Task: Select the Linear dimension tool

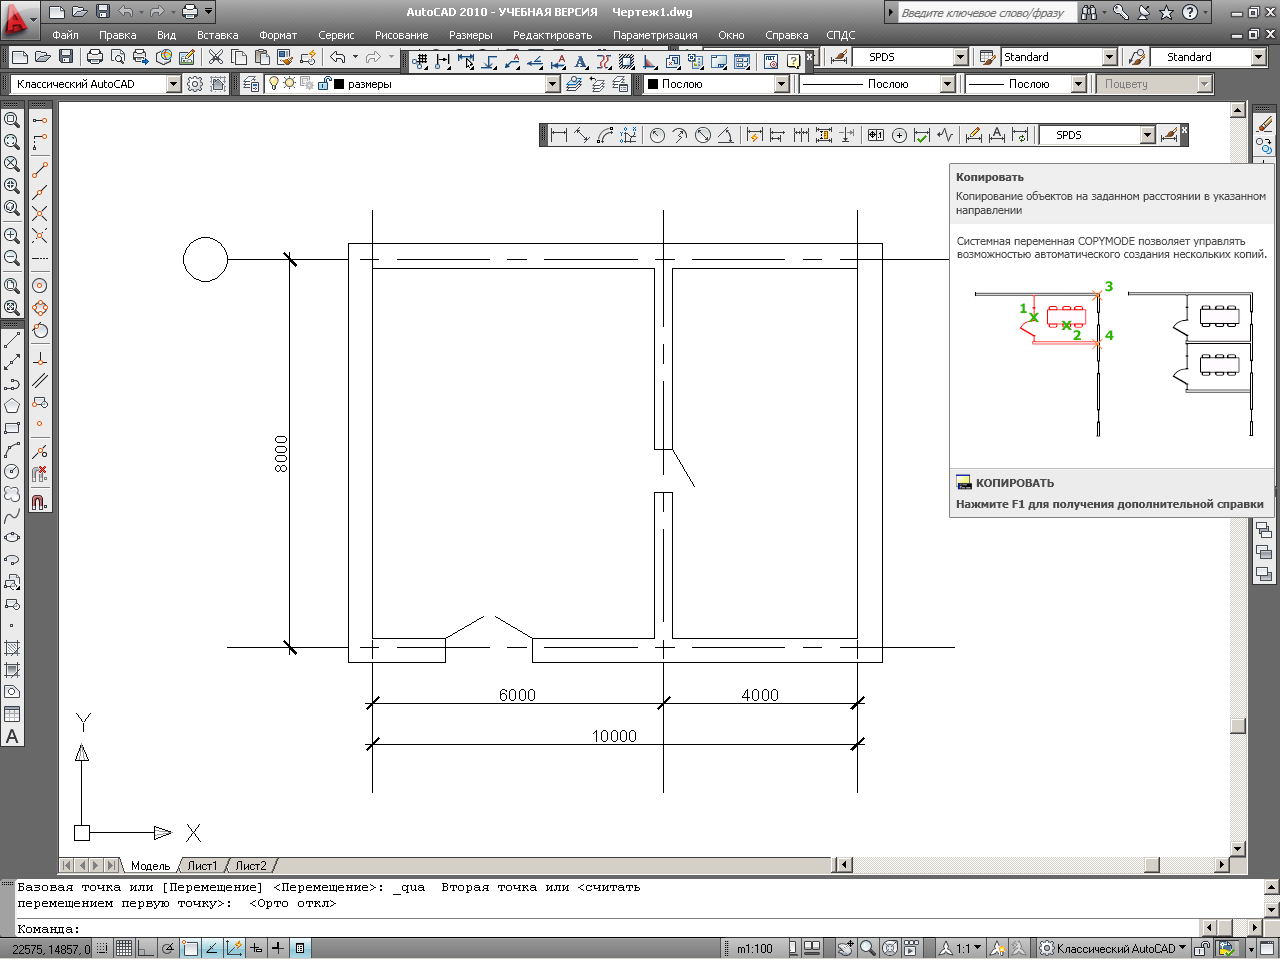Action: pyautogui.click(x=559, y=135)
